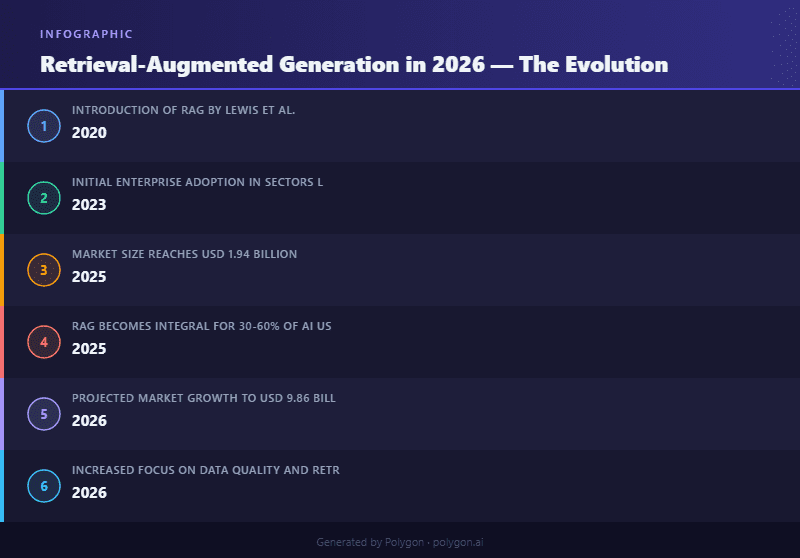Select the 'Introduction of RAG by Lewis et al.' heading

[184, 110]
